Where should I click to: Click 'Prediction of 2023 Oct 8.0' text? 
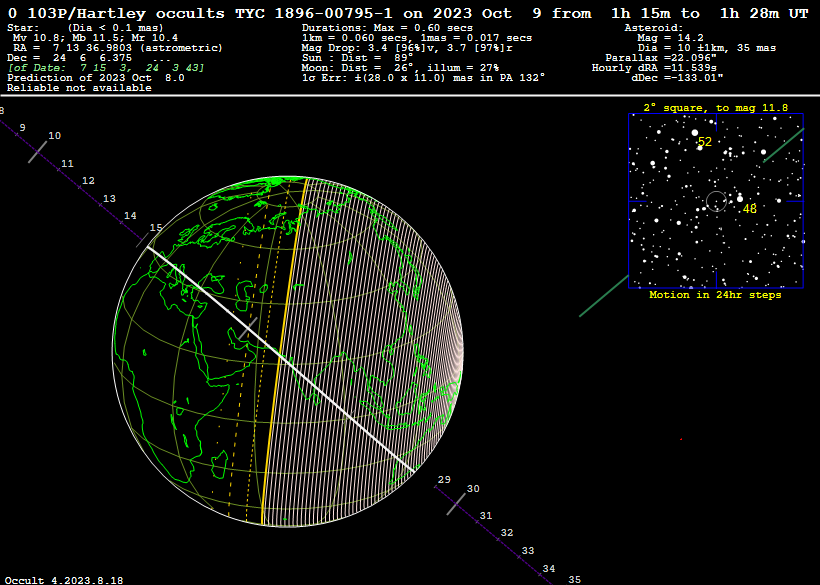coord(96,78)
